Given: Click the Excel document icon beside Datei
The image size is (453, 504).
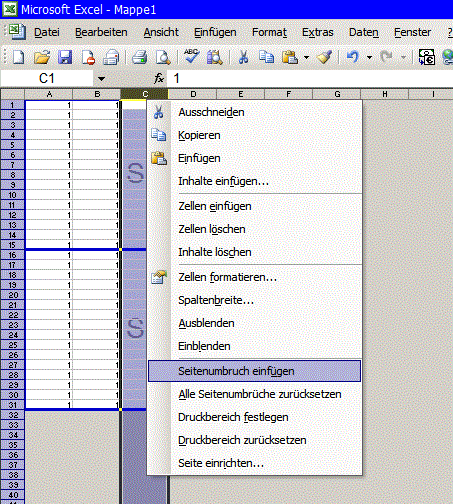Looking at the screenshot, I should [17, 32].
